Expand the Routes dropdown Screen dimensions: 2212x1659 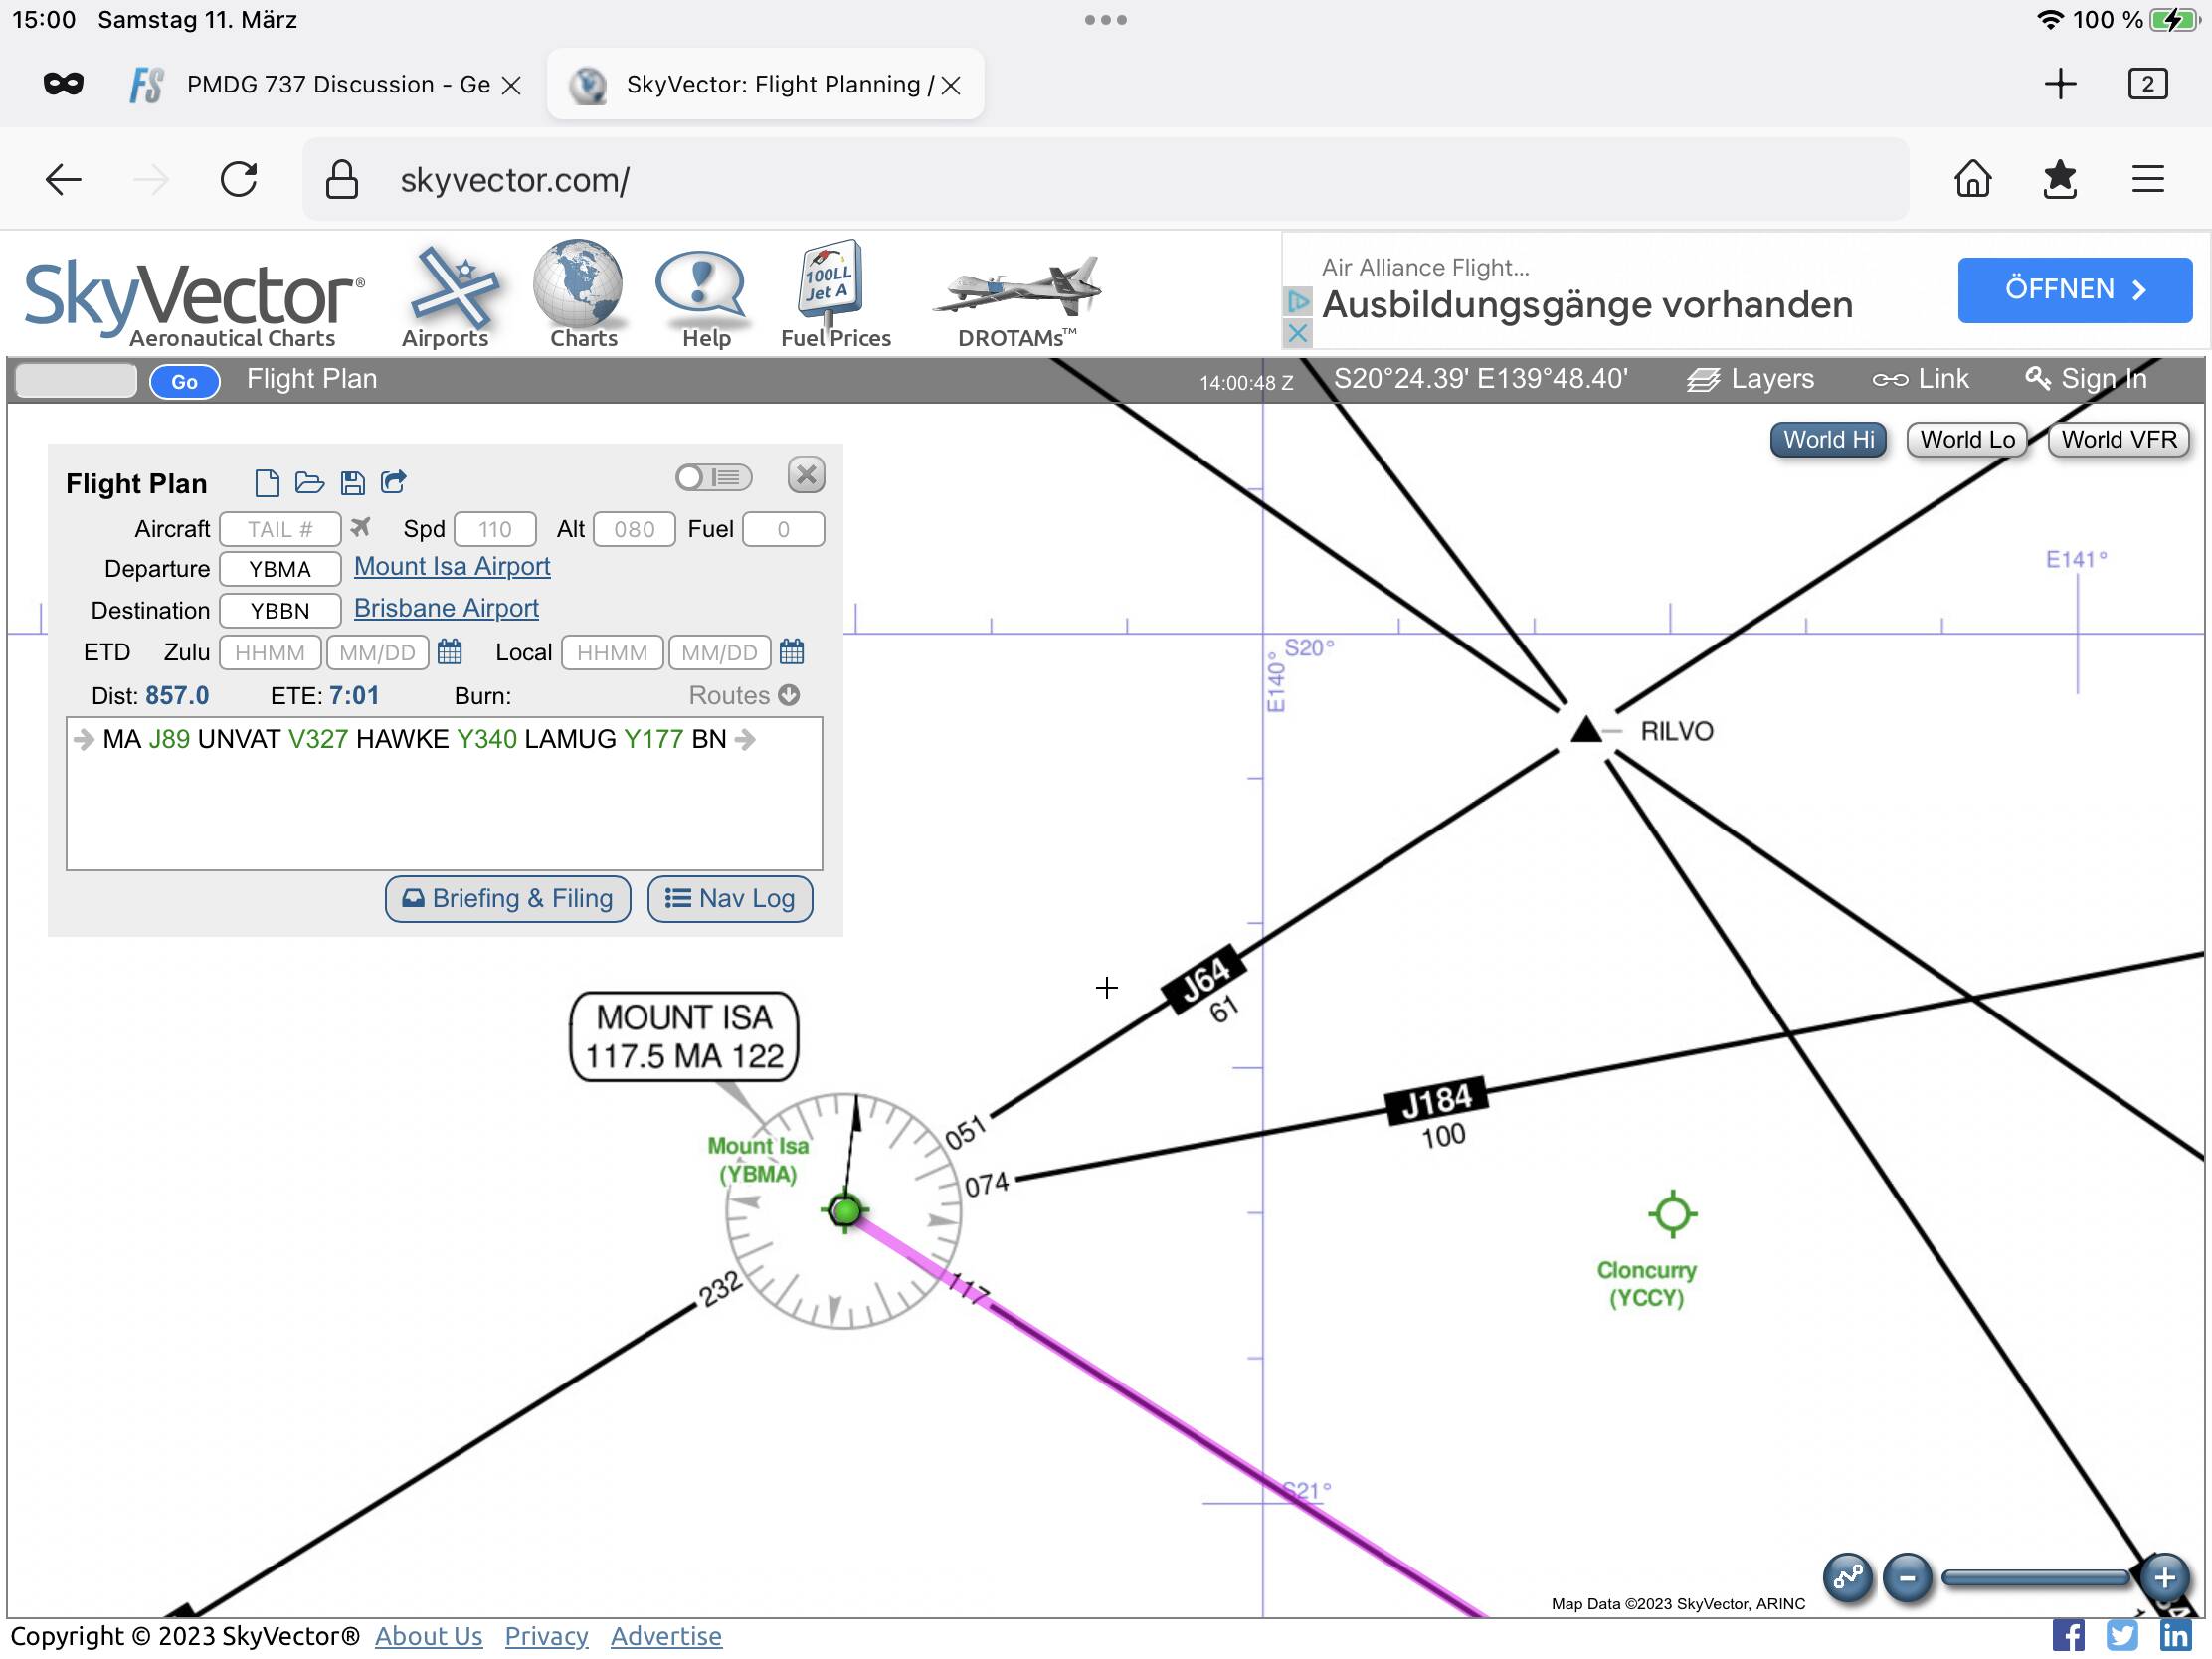pyautogui.click(x=744, y=696)
